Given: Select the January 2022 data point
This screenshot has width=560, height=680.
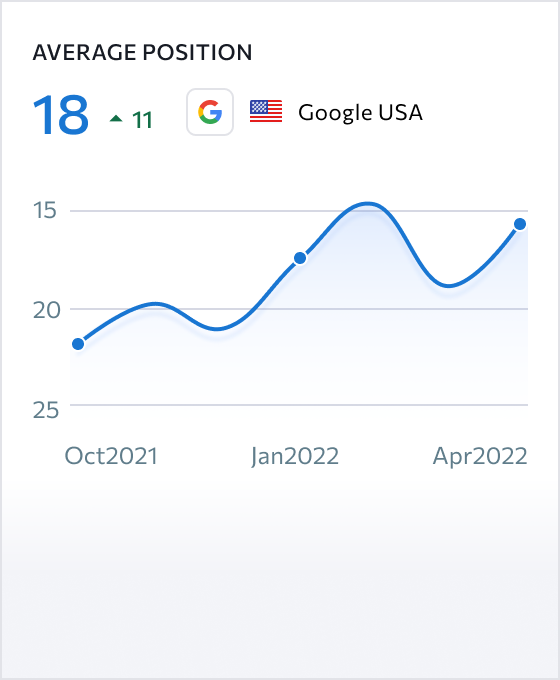Looking at the screenshot, I should coord(300,258).
